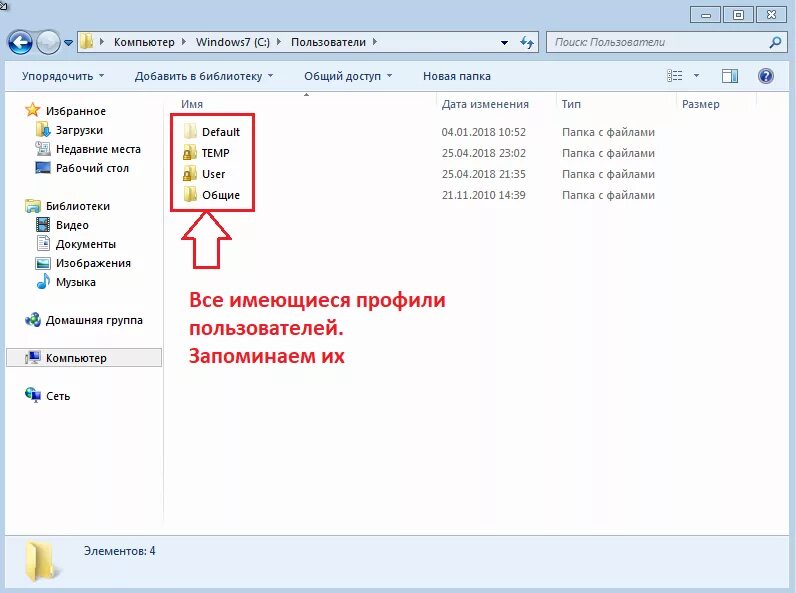Select the locked User folder icon
The height and width of the screenshot is (593, 796).
point(190,174)
